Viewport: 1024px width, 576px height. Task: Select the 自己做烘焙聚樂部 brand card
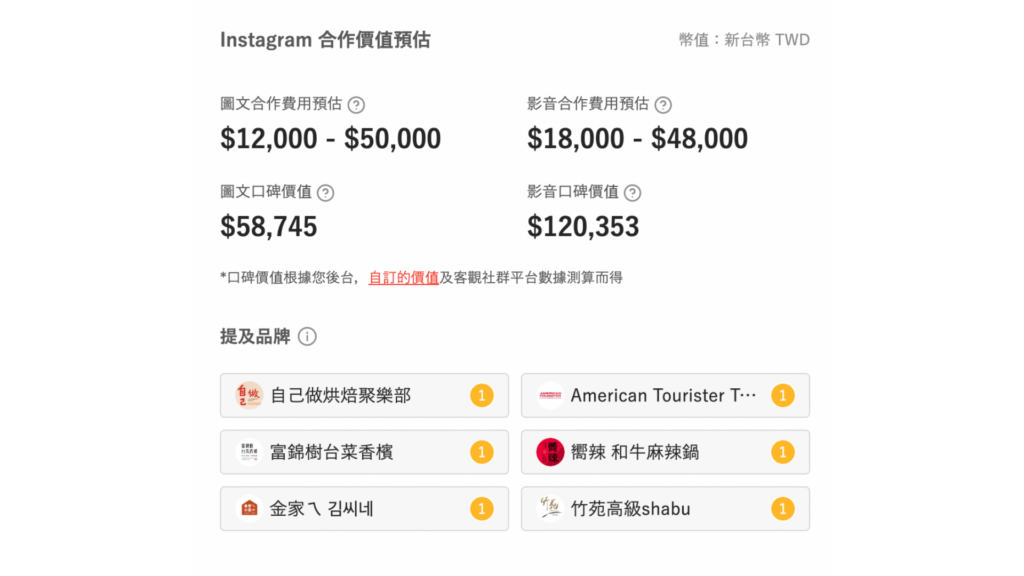[364, 395]
